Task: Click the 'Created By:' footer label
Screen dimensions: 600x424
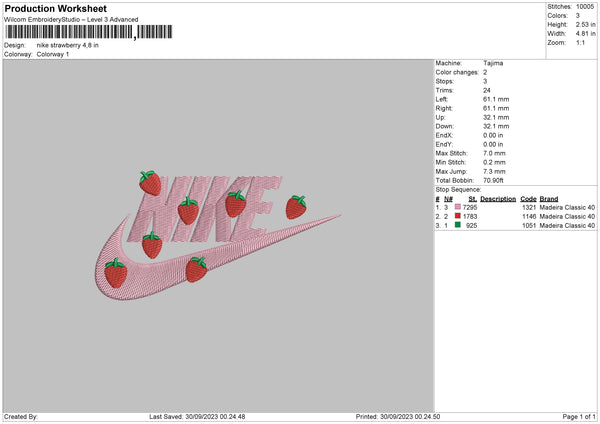Action: click(x=21, y=416)
